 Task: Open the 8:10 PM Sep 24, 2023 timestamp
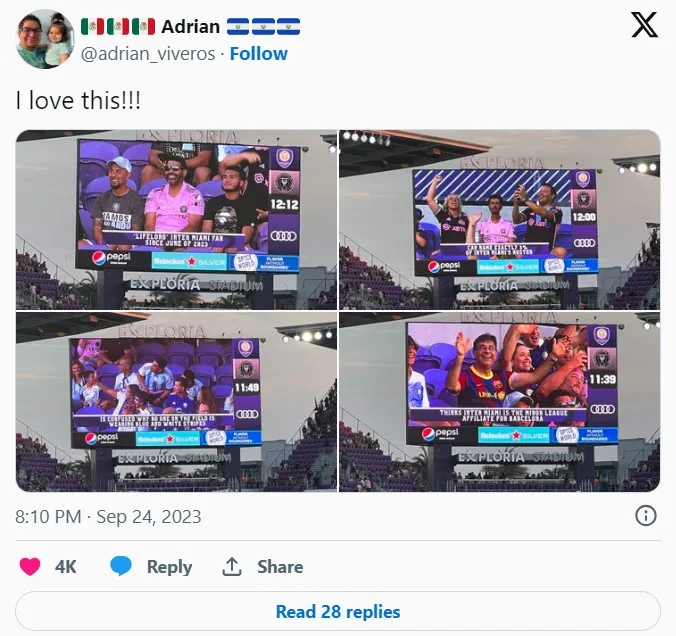(108, 517)
